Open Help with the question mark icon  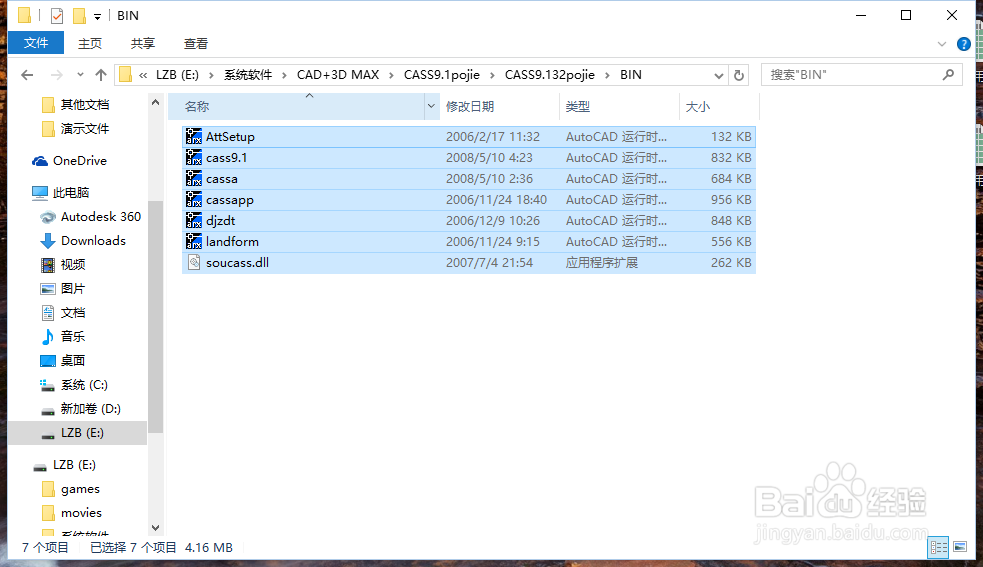tap(964, 44)
